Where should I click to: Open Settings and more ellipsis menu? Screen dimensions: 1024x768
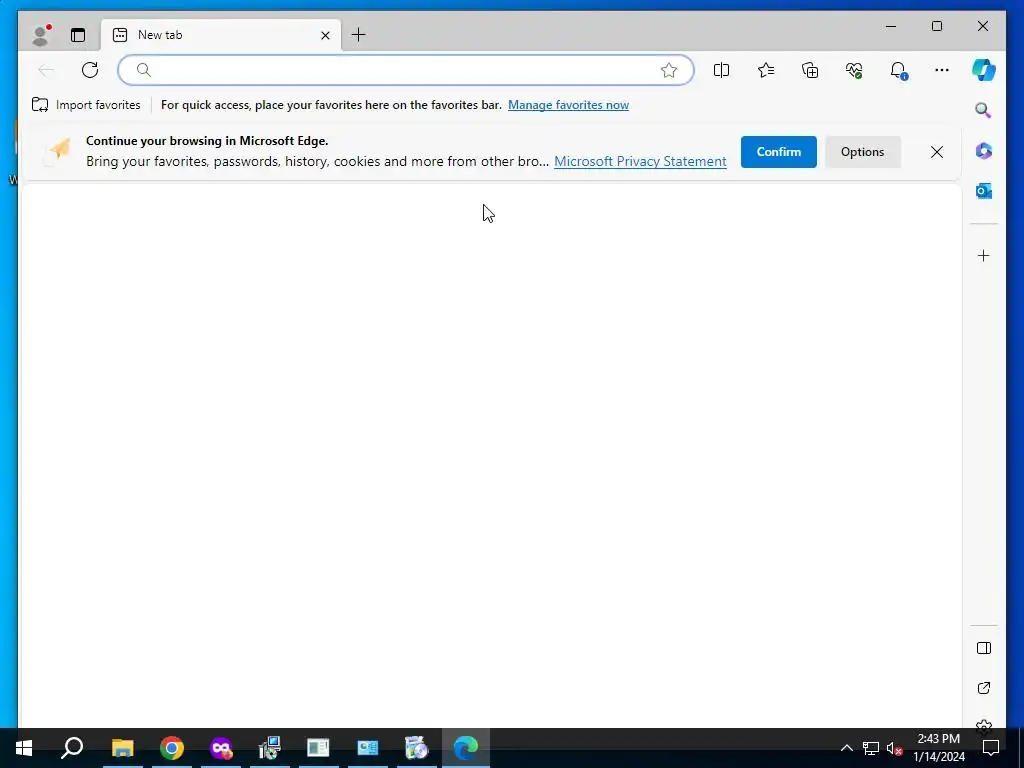click(x=942, y=70)
